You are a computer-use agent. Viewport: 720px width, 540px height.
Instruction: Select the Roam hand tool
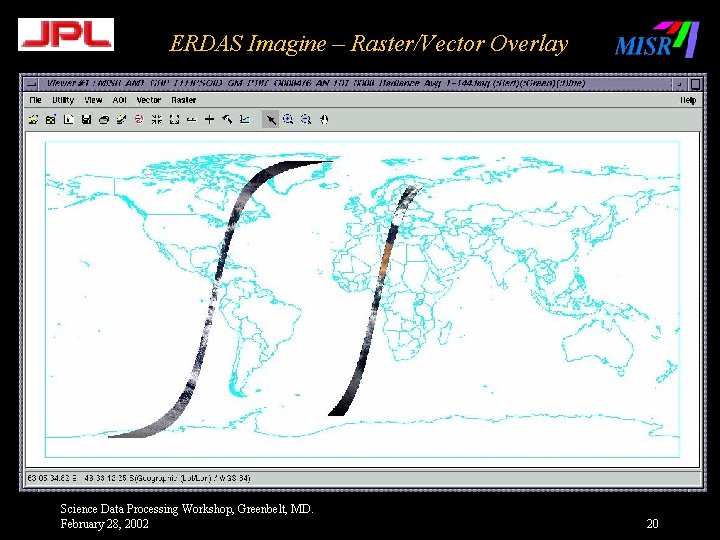324,119
